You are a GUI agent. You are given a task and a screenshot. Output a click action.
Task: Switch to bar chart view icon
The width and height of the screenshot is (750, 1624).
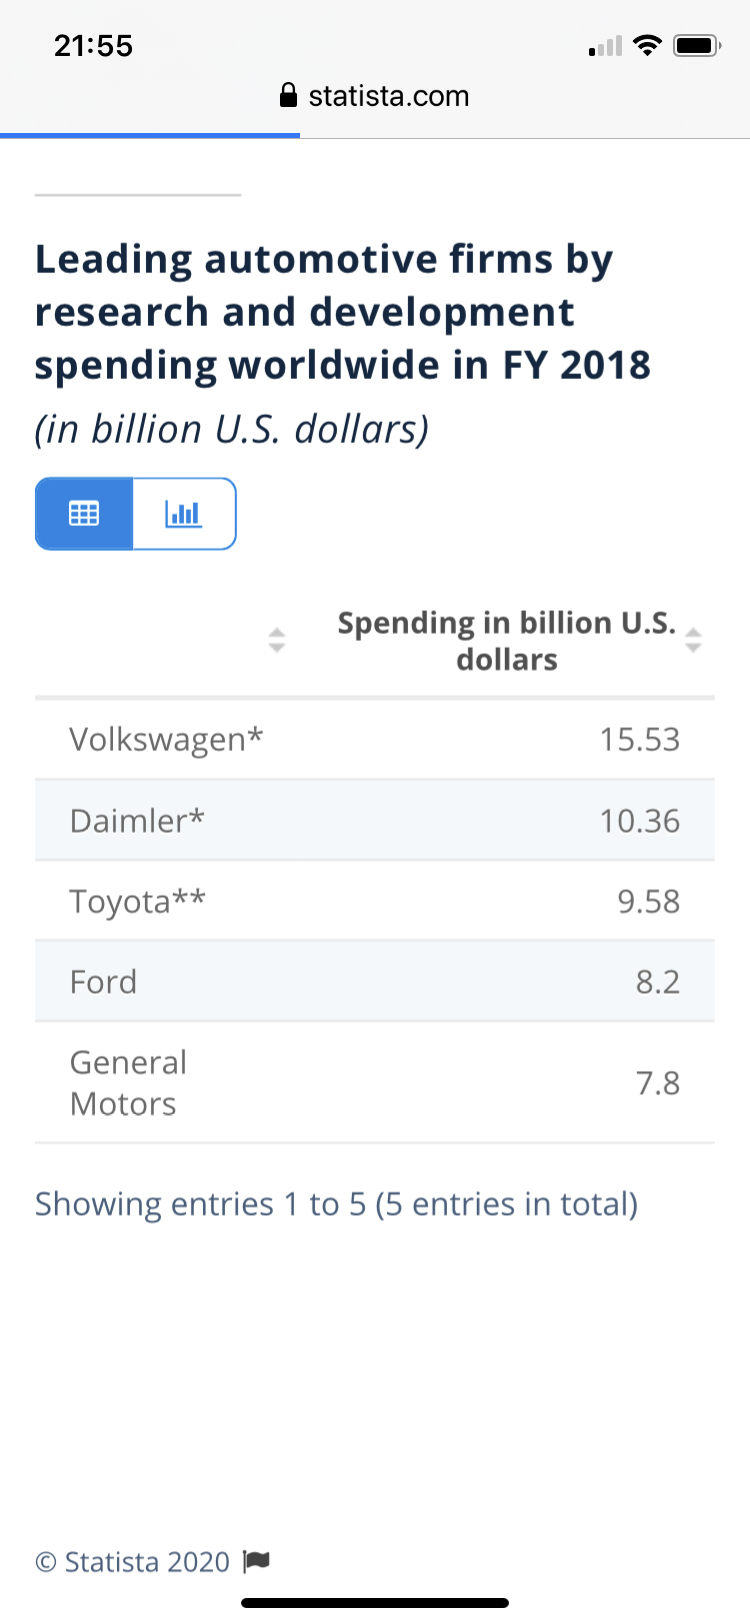coord(184,514)
